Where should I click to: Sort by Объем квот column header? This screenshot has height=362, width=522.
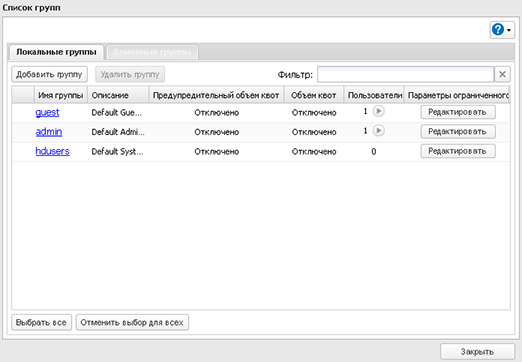click(x=313, y=95)
